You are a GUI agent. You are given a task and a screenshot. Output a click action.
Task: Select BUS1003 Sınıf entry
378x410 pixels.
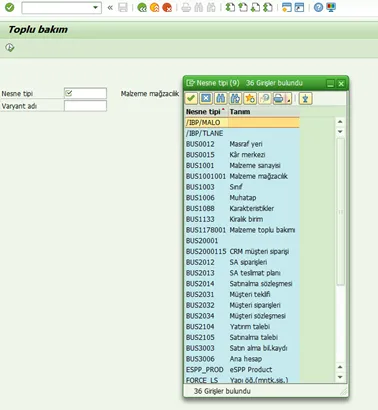[242, 187]
